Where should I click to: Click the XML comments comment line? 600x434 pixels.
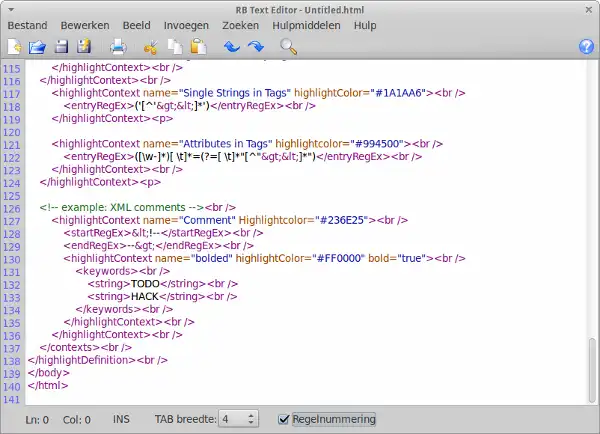[122, 207]
